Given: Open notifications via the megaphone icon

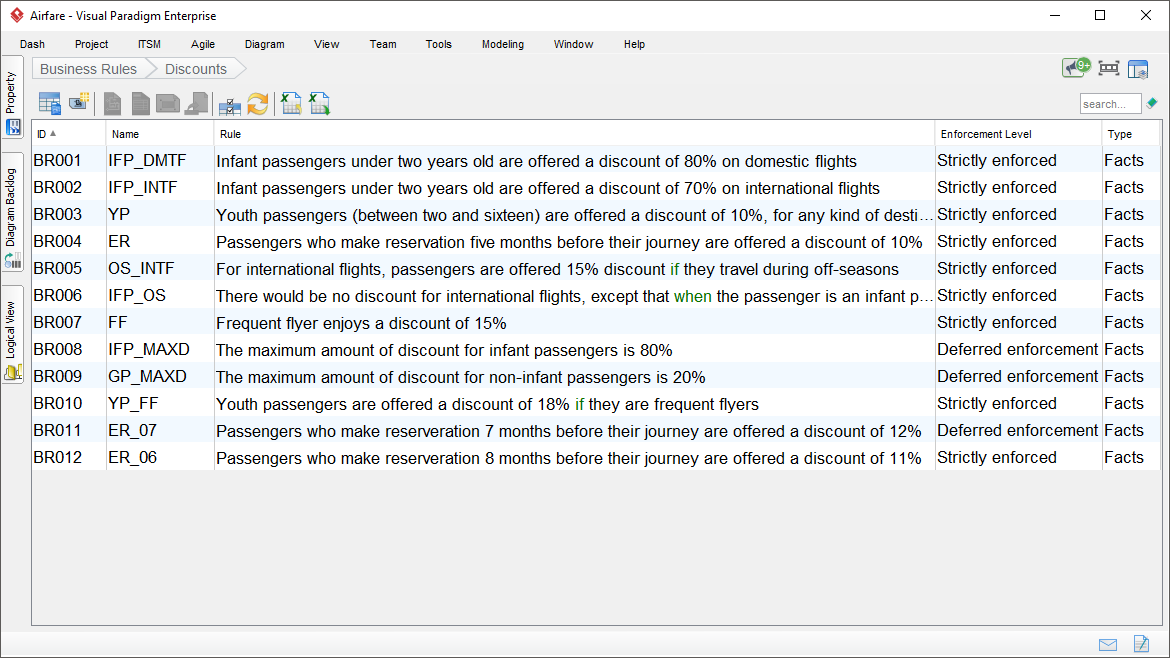Looking at the screenshot, I should click(x=1072, y=67).
